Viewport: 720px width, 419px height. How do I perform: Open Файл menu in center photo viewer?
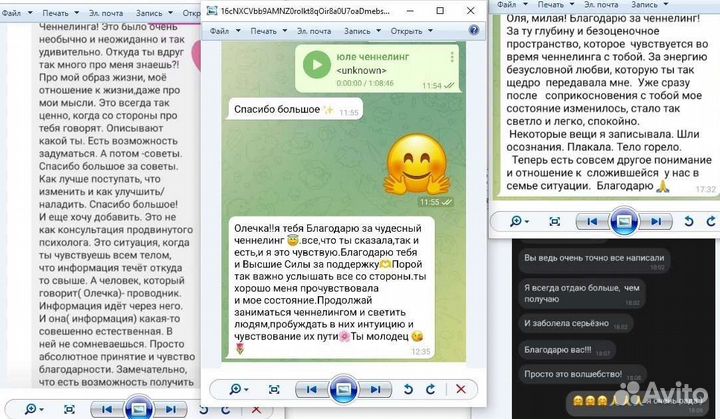pyautogui.click(x=219, y=31)
